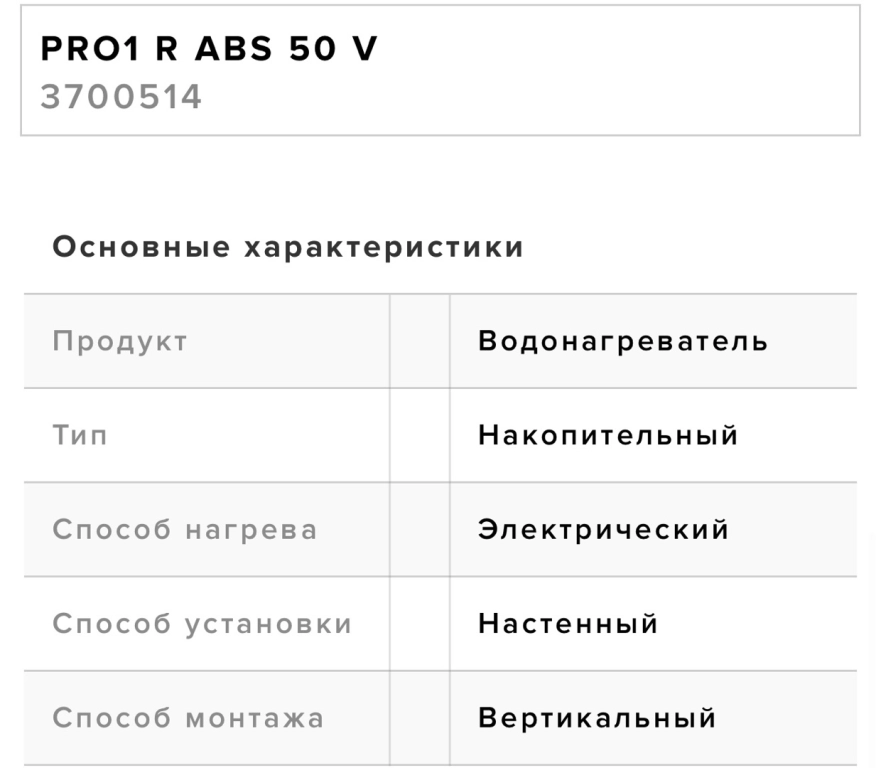This screenshot has height=768, width=881.
Task: Click the PRO1 R ABS 50 V title
Action: [209, 50]
